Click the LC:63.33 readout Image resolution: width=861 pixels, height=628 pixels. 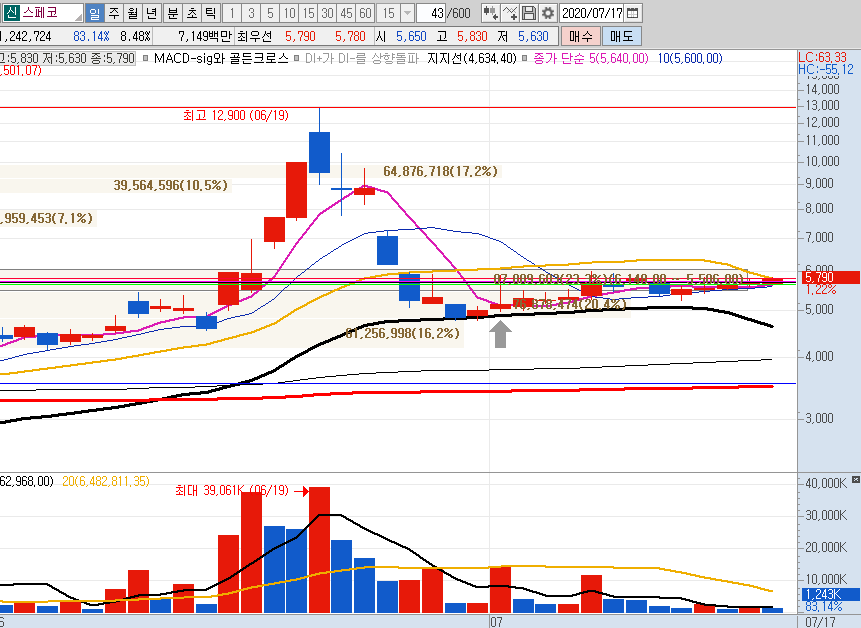click(x=823, y=57)
